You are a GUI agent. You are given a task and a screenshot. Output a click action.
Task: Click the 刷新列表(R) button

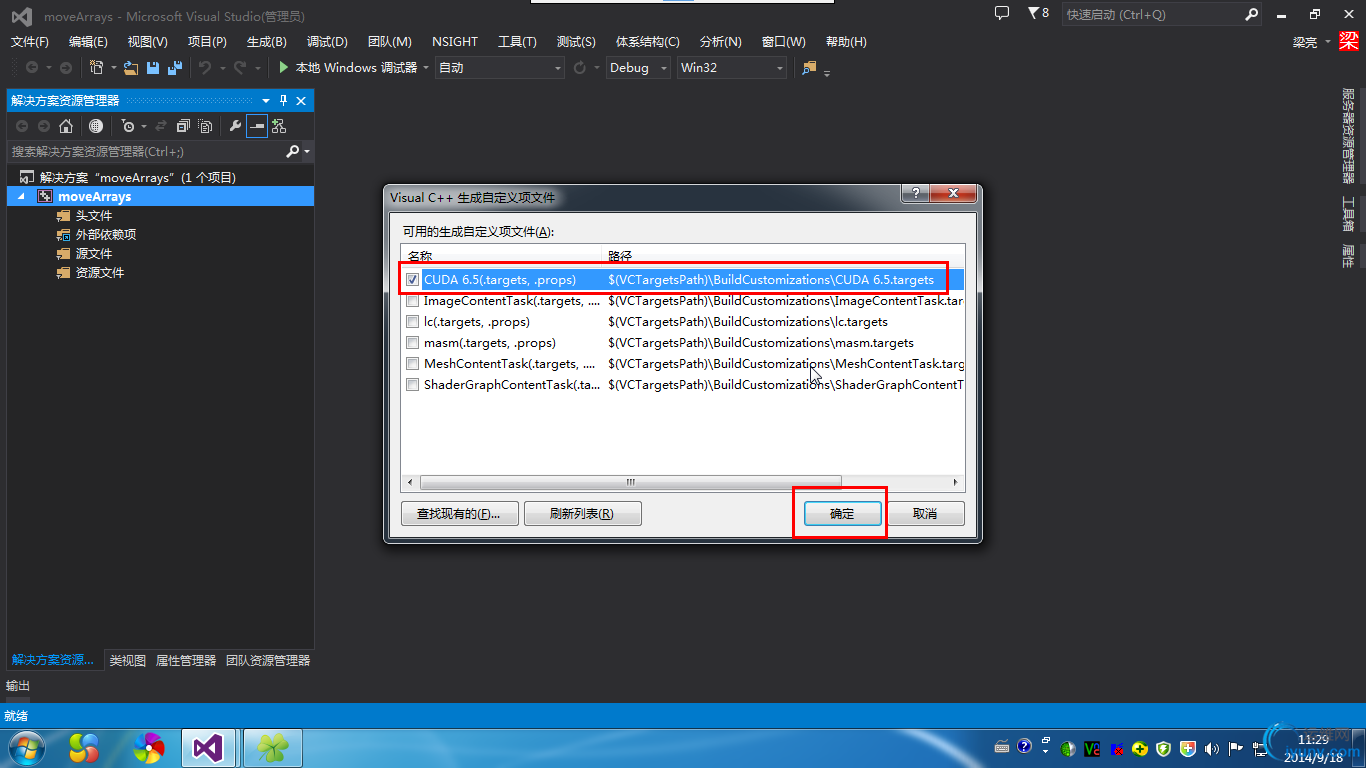(x=582, y=513)
